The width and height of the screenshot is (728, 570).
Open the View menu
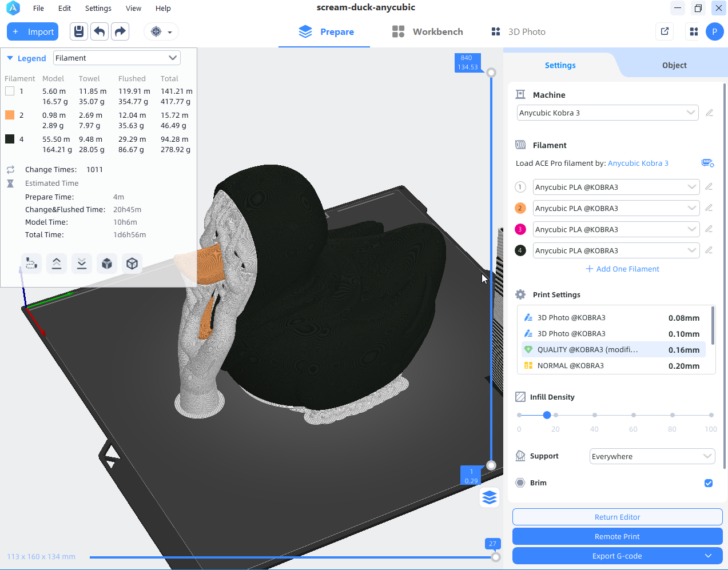(133, 8)
